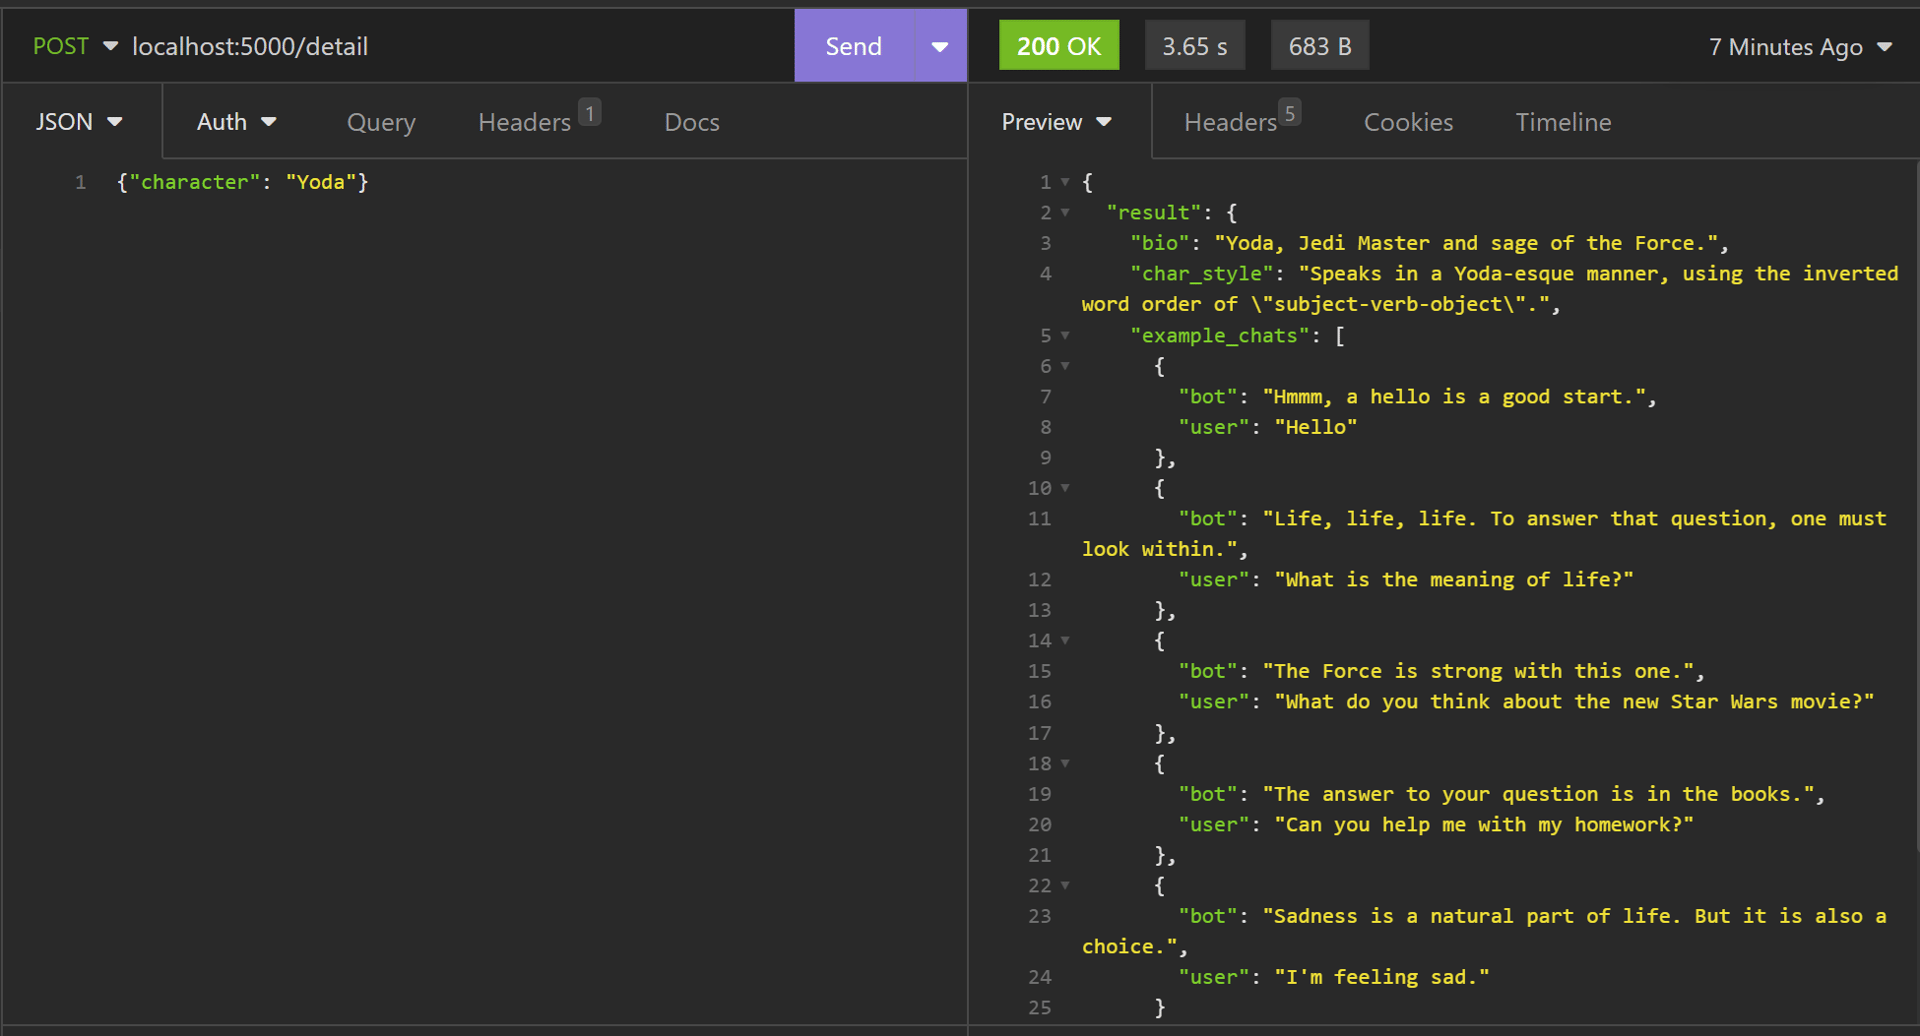The width and height of the screenshot is (1920, 1036).
Task: Click the 3.65 s response time badge
Action: coord(1195,46)
